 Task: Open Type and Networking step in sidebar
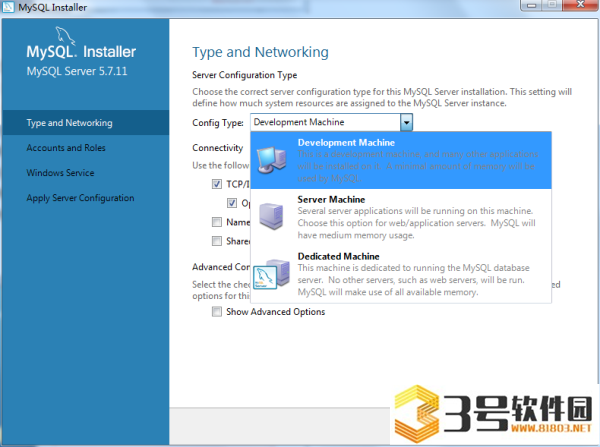click(86, 123)
